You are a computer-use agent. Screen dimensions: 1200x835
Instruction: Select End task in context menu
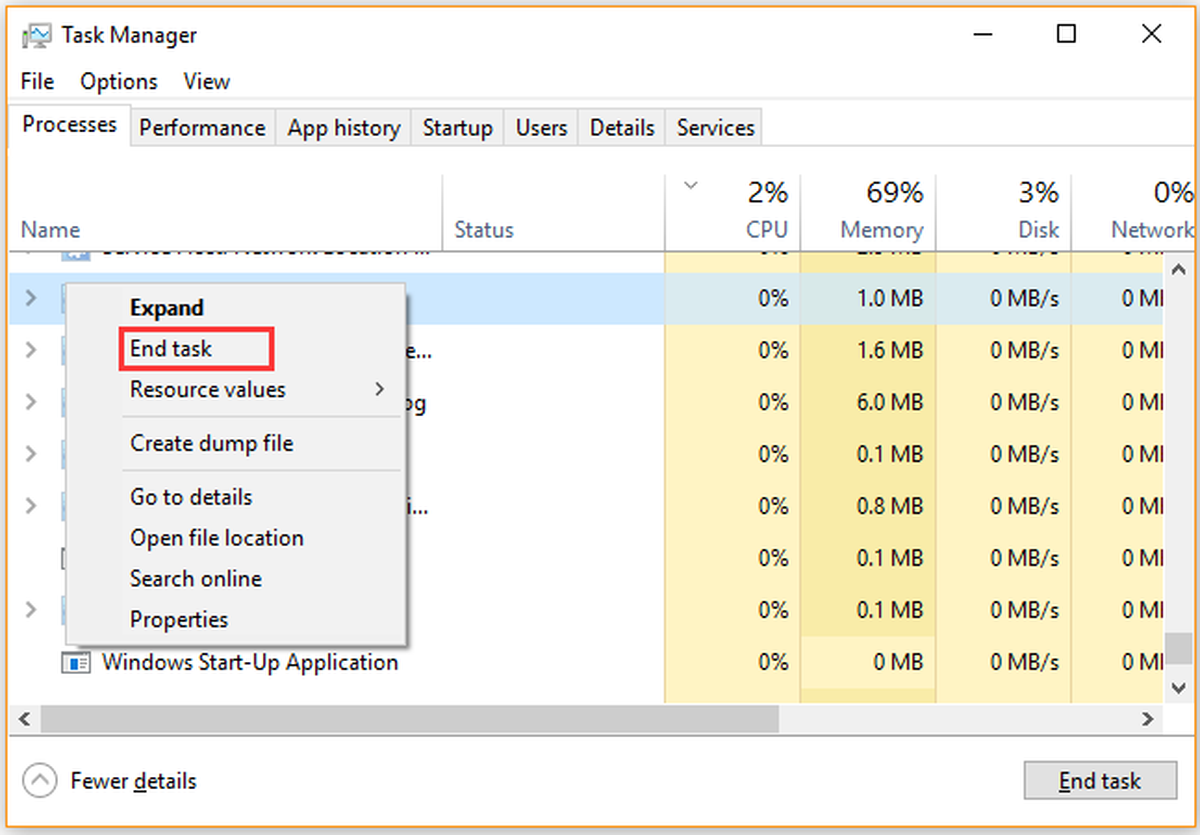[171, 348]
